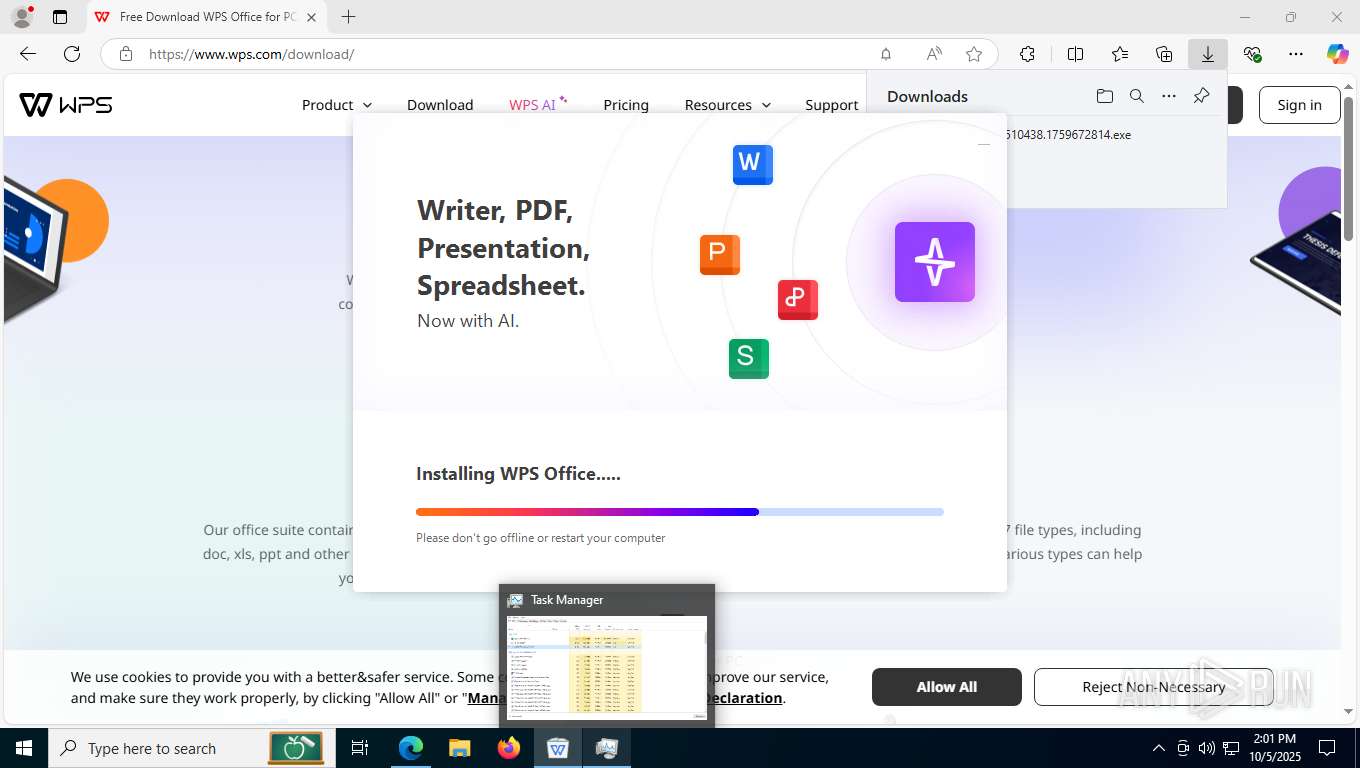Select the Free Download WPS Office tab
The width and height of the screenshot is (1360, 768).
point(206,17)
